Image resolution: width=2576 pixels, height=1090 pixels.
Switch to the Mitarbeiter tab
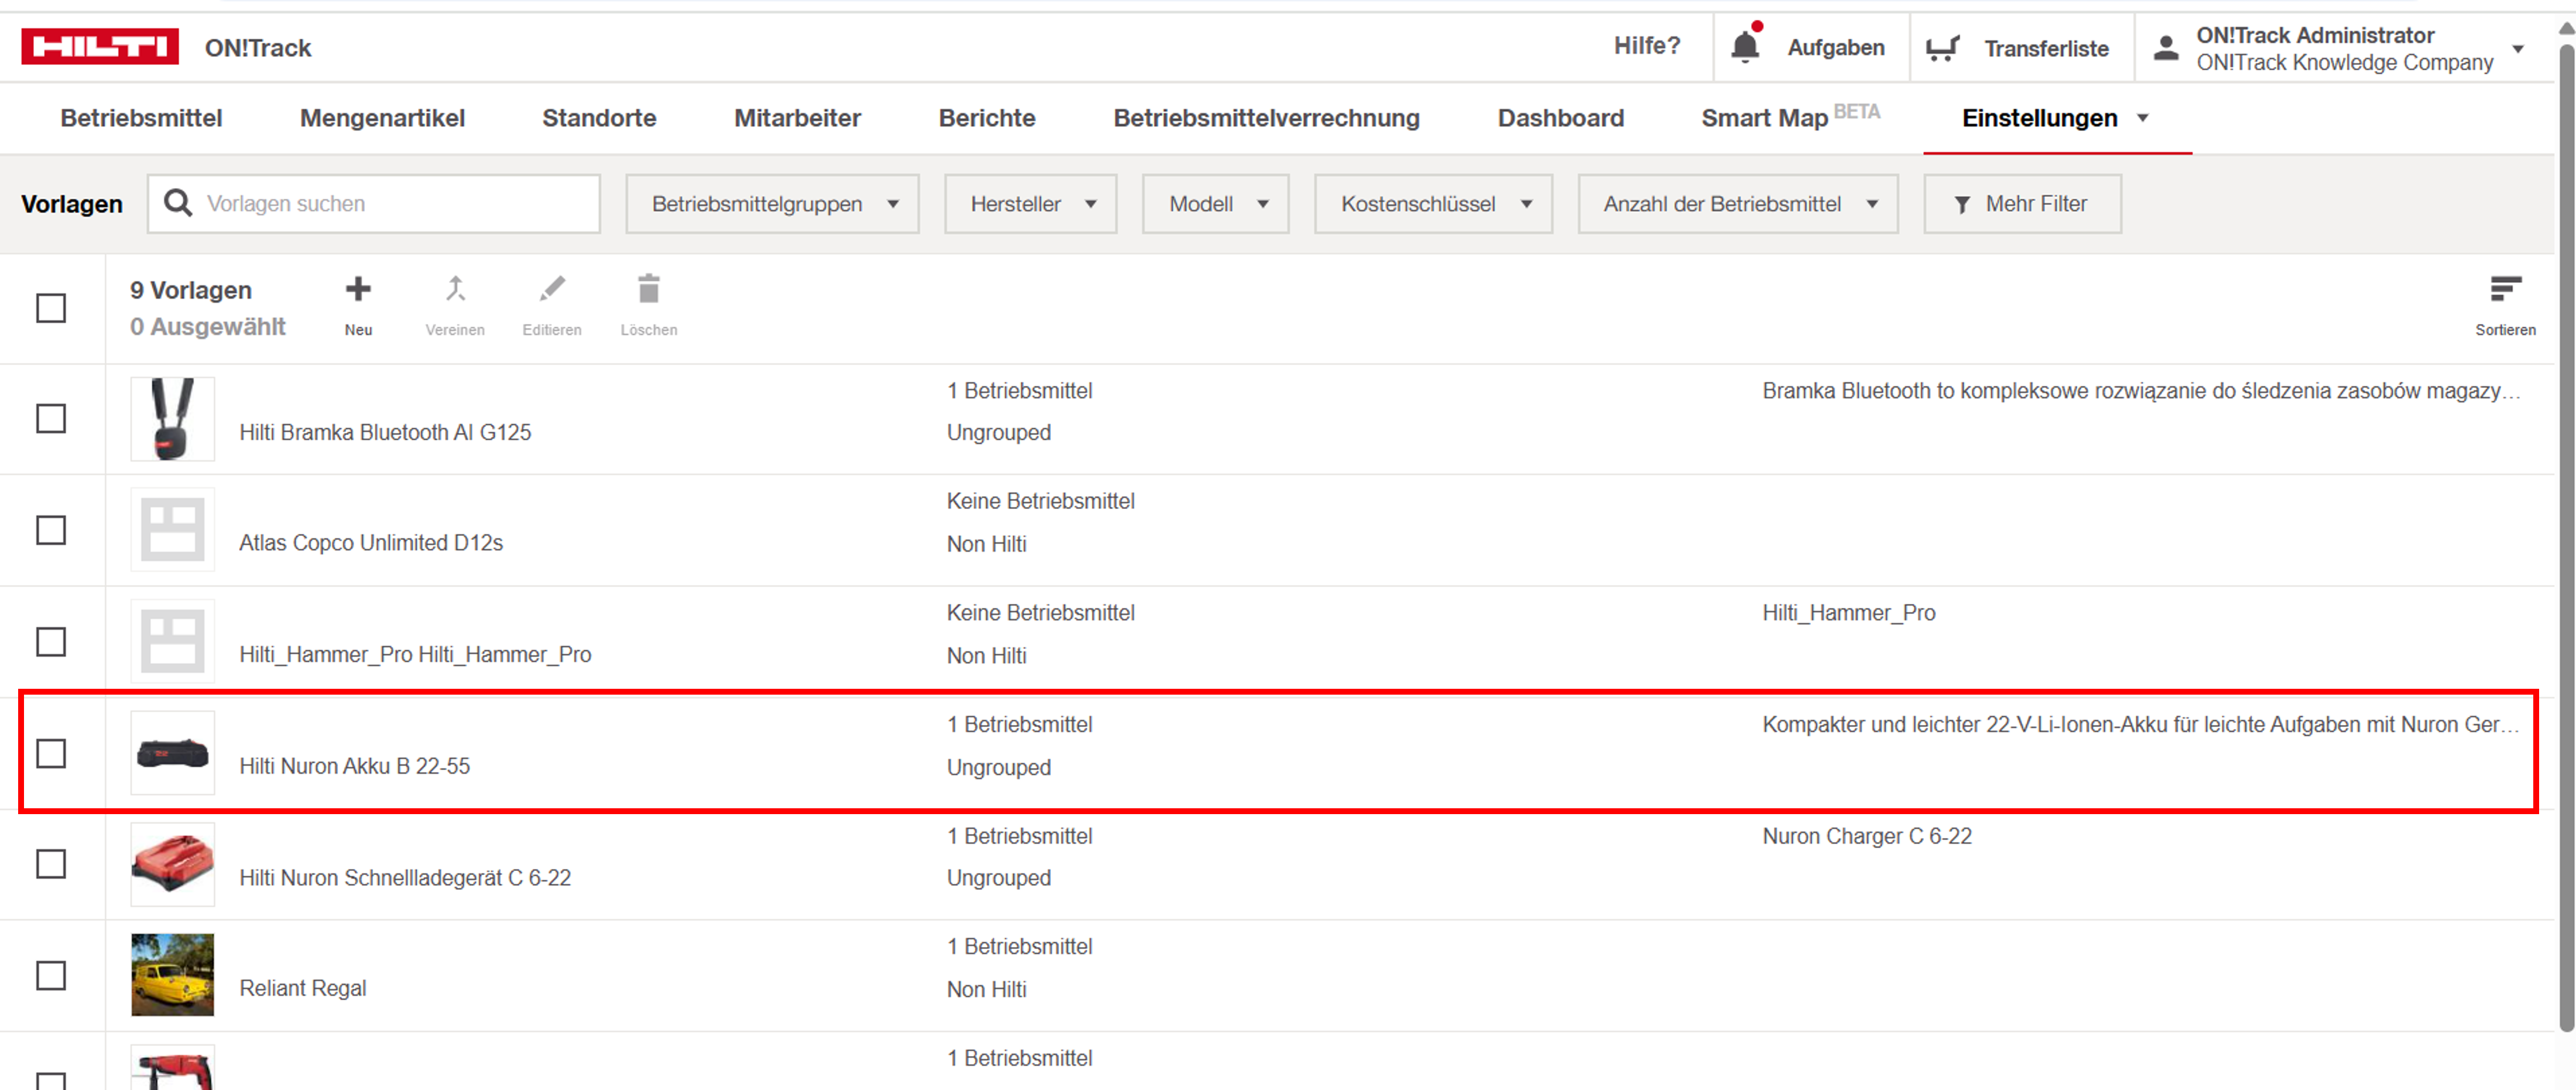click(797, 118)
